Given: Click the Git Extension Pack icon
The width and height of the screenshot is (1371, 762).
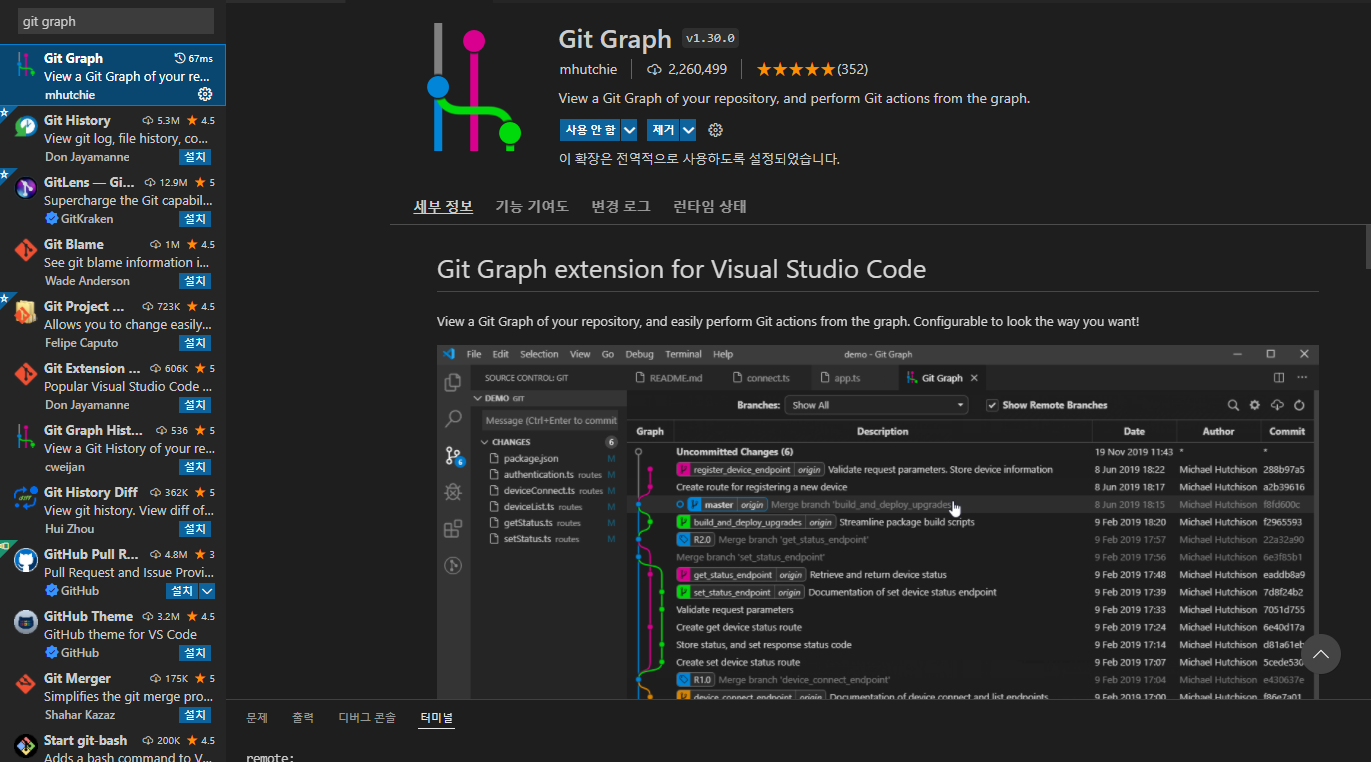Looking at the screenshot, I should [x=26, y=376].
